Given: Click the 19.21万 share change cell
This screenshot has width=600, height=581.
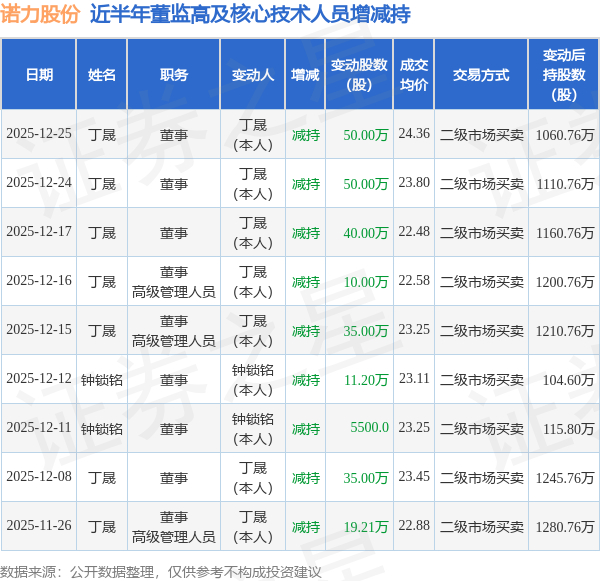Looking at the screenshot, I should pyautogui.click(x=366, y=527).
